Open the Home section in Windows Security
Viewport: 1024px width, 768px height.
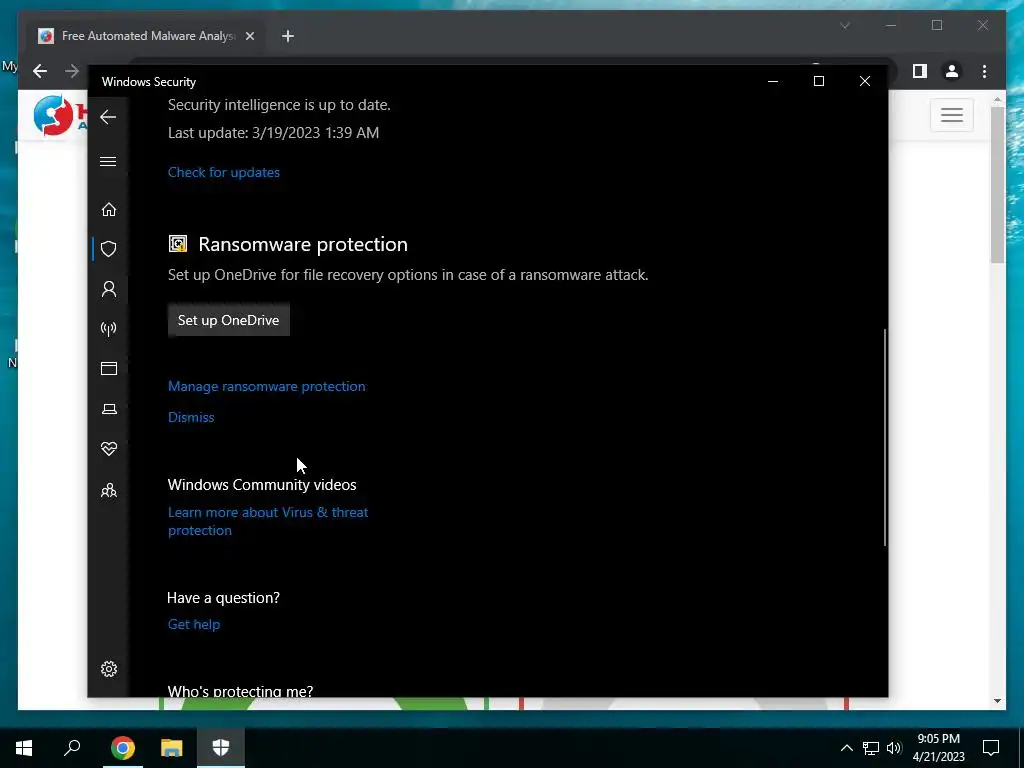point(108,210)
